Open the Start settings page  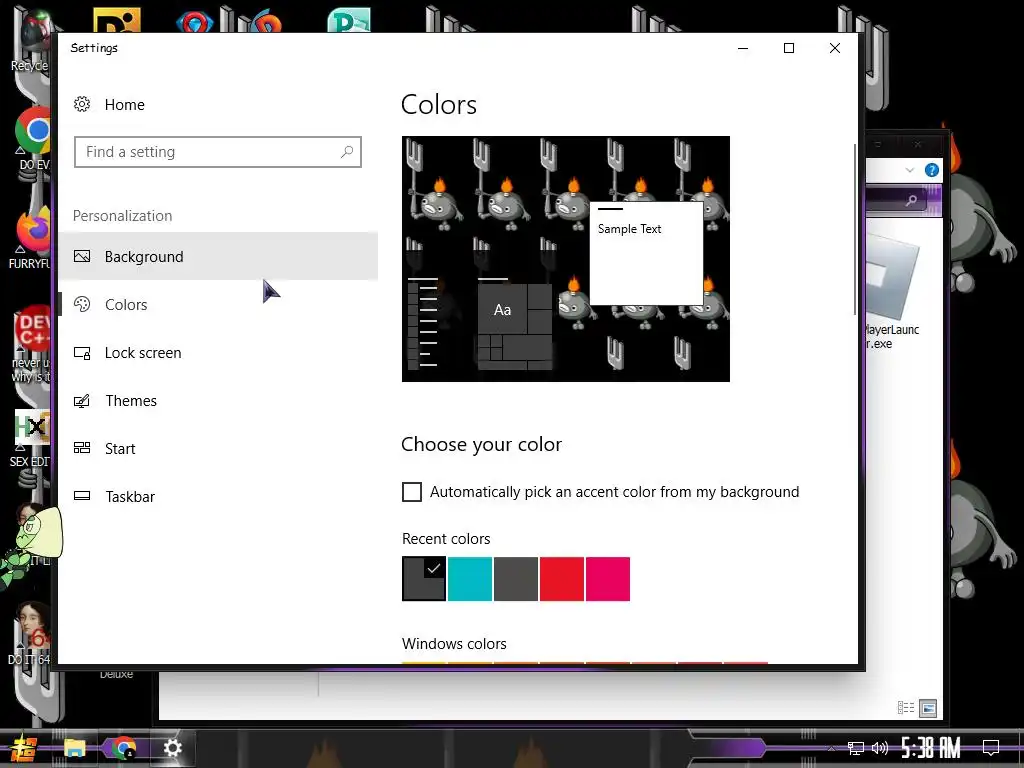(217, 449)
